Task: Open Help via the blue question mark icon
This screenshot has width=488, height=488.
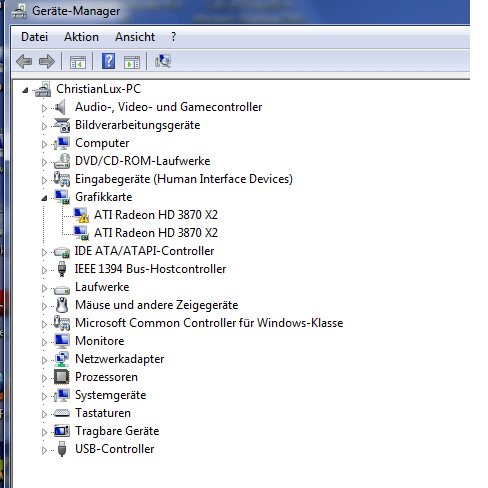Action: point(108,61)
